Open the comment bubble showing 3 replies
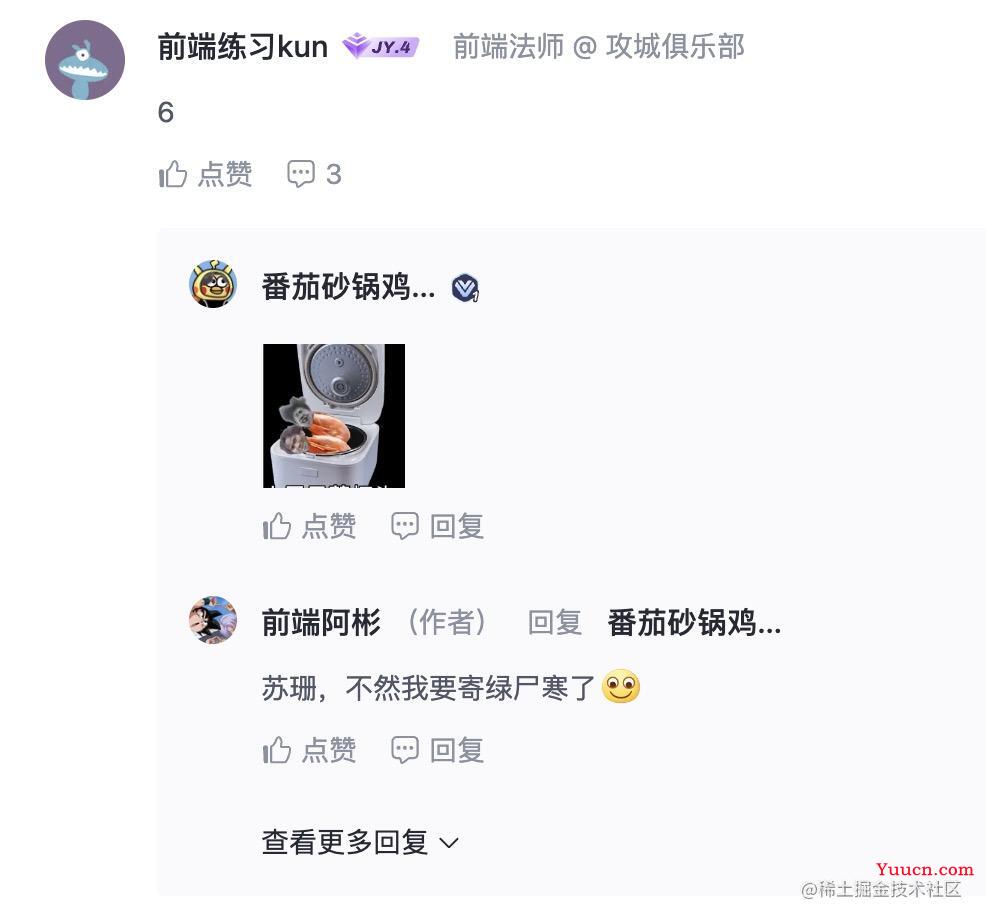The image size is (986, 924). click(314, 174)
